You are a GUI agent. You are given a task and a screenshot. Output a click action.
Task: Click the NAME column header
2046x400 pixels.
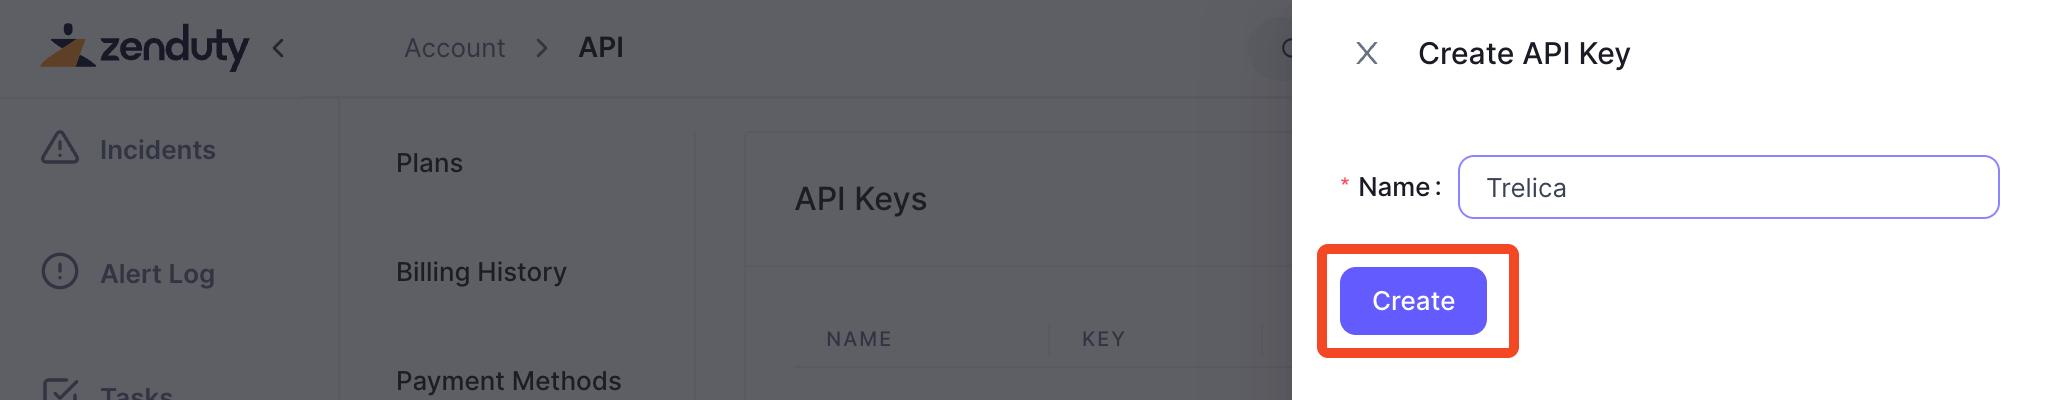click(859, 339)
